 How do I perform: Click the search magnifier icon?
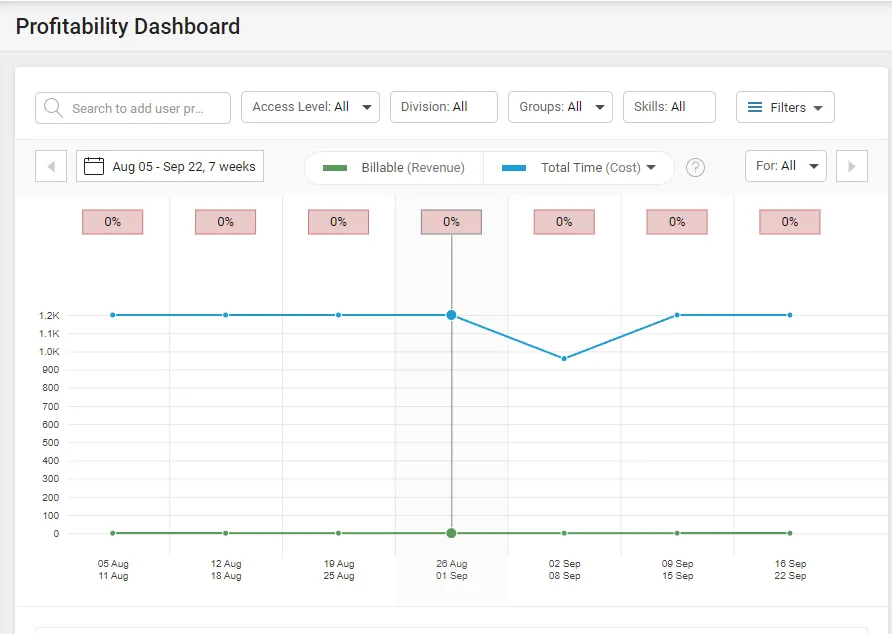point(52,107)
